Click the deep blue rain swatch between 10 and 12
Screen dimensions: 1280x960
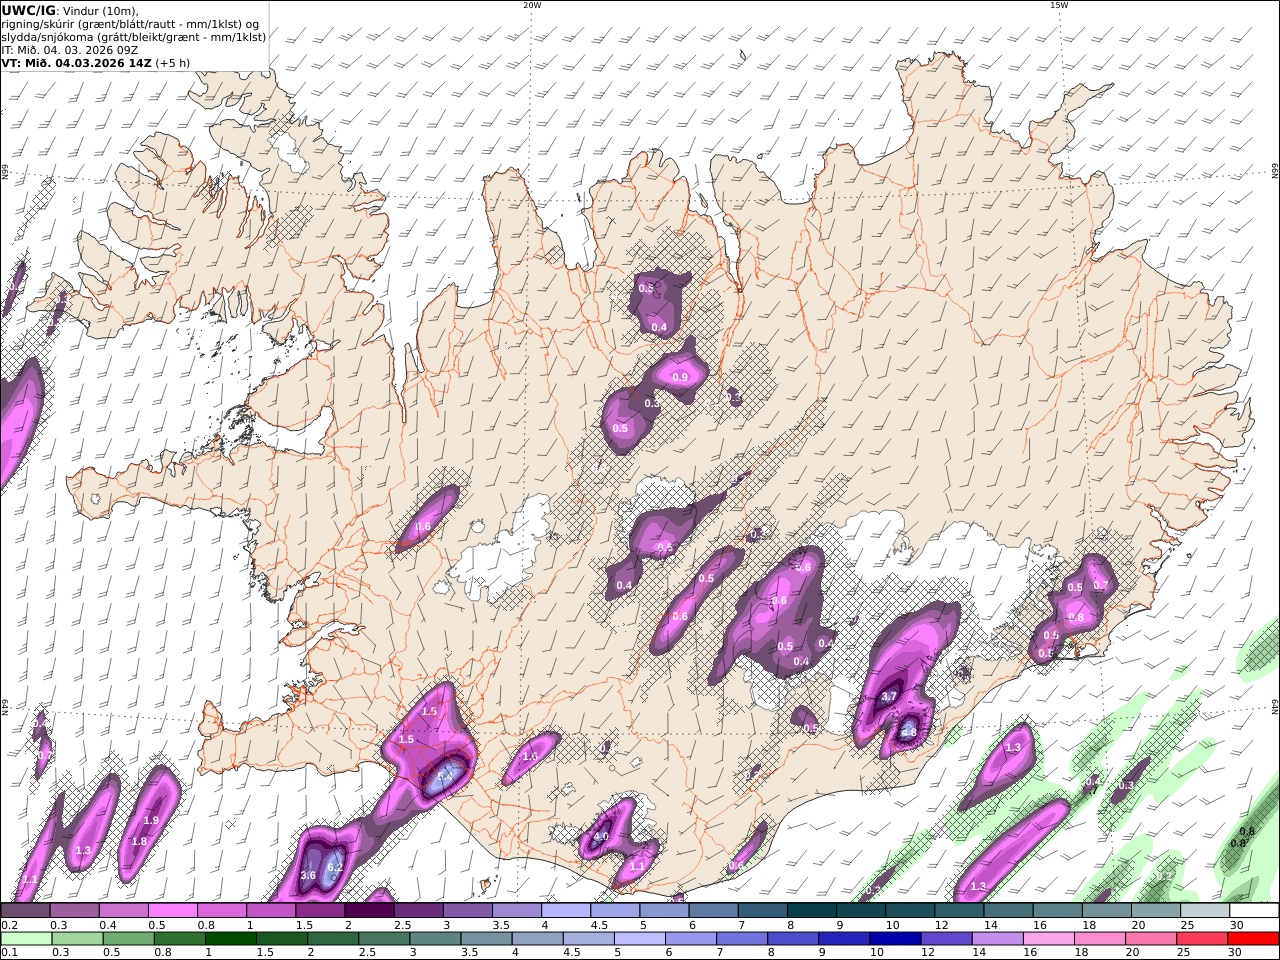(896, 939)
